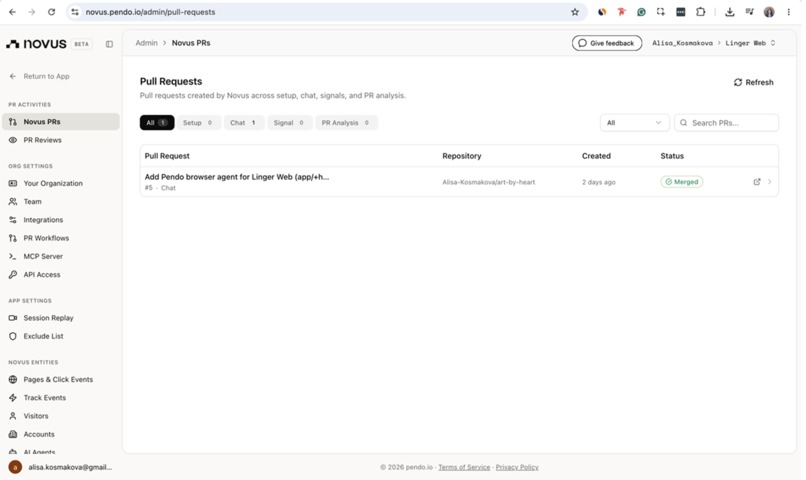
Task: Click the browser address bar URL
Action: pos(151,12)
